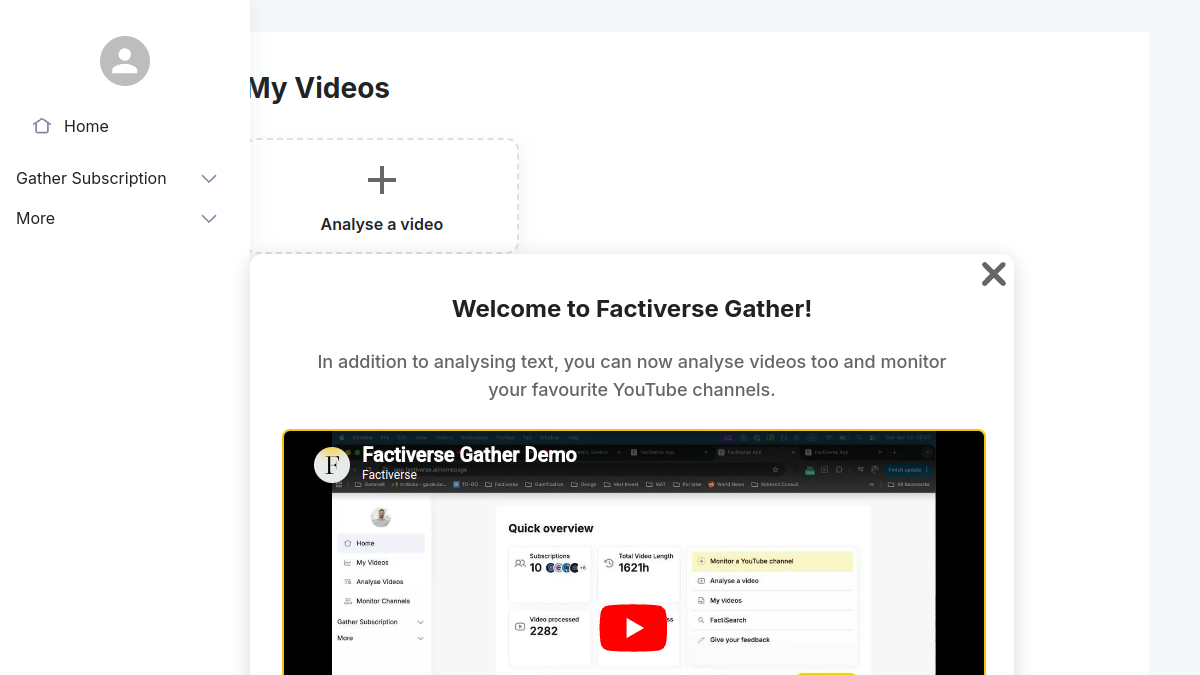The width and height of the screenshot is (1200, 675).
Task: Click the Home house icon
Action: [x=42, y=126]
